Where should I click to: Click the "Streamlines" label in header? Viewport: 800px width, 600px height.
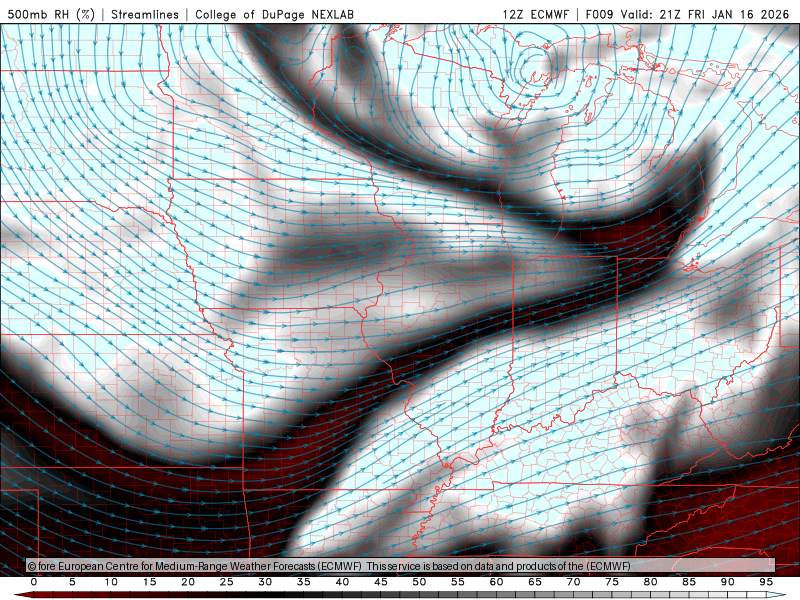[x=145, y=14]
